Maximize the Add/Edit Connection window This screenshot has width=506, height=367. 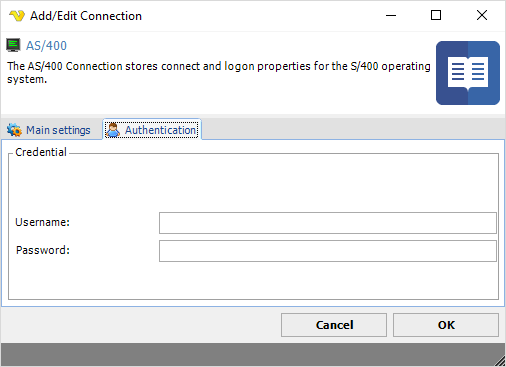coord(436,15)
